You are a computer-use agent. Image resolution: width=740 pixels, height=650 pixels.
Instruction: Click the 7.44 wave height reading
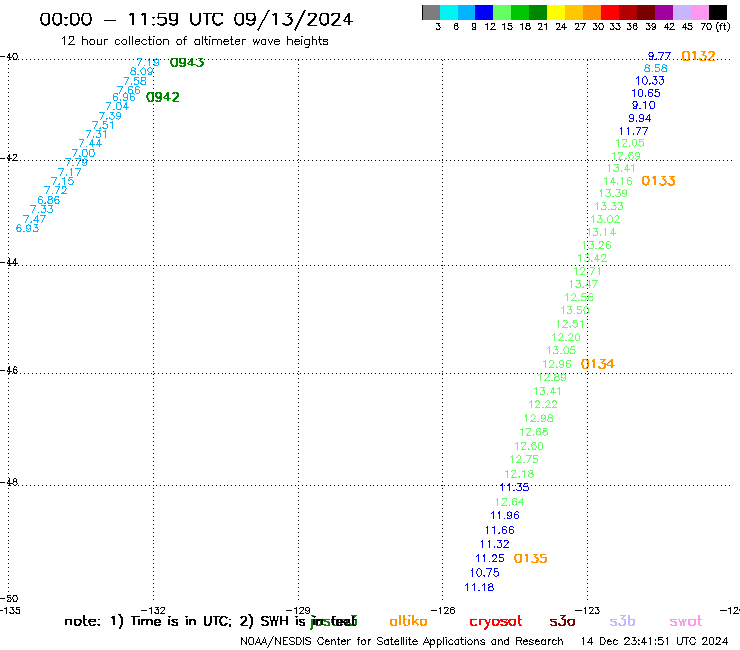[90, 144]
